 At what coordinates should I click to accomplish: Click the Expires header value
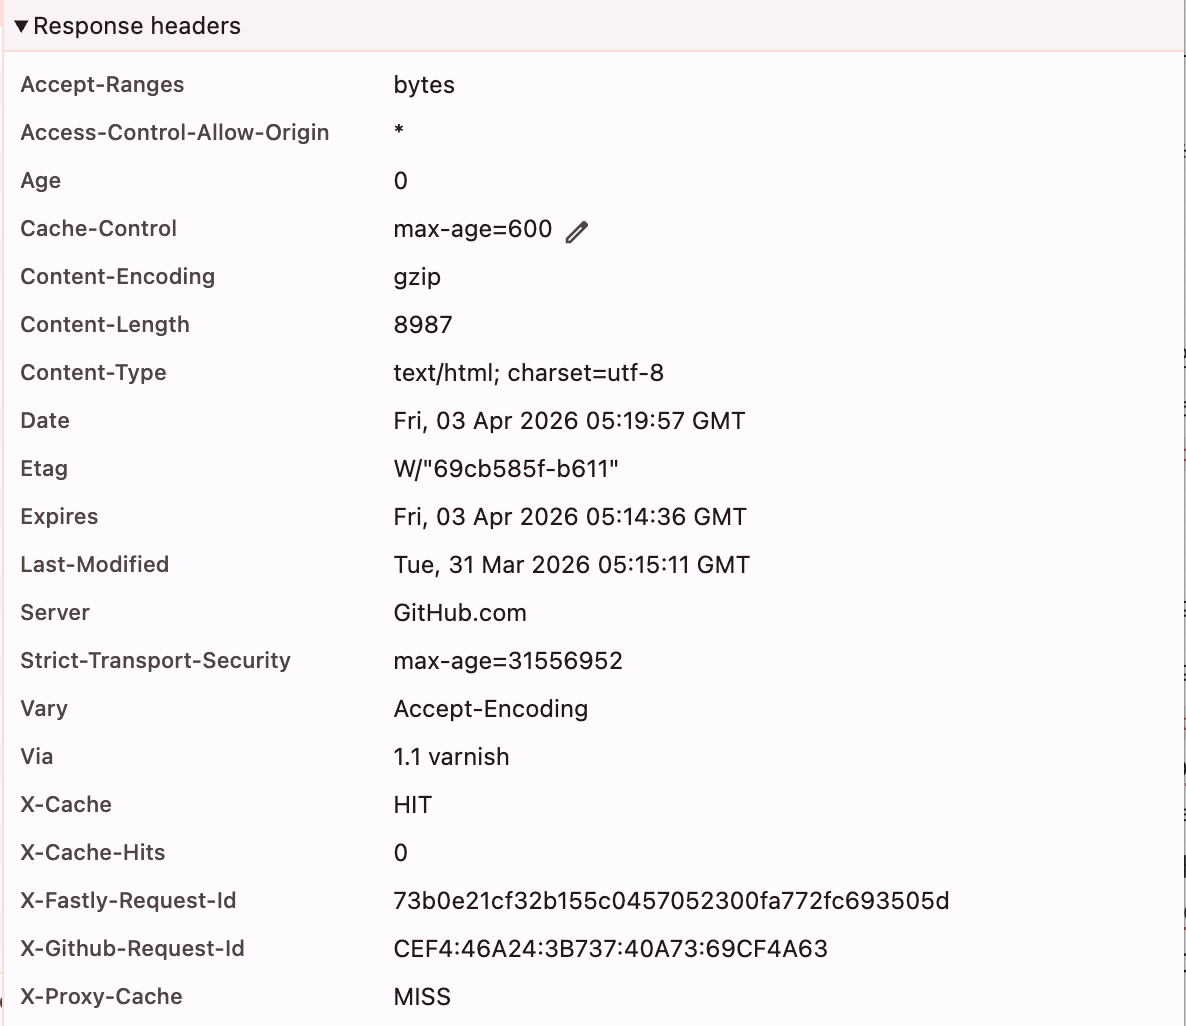coord(570,517)
